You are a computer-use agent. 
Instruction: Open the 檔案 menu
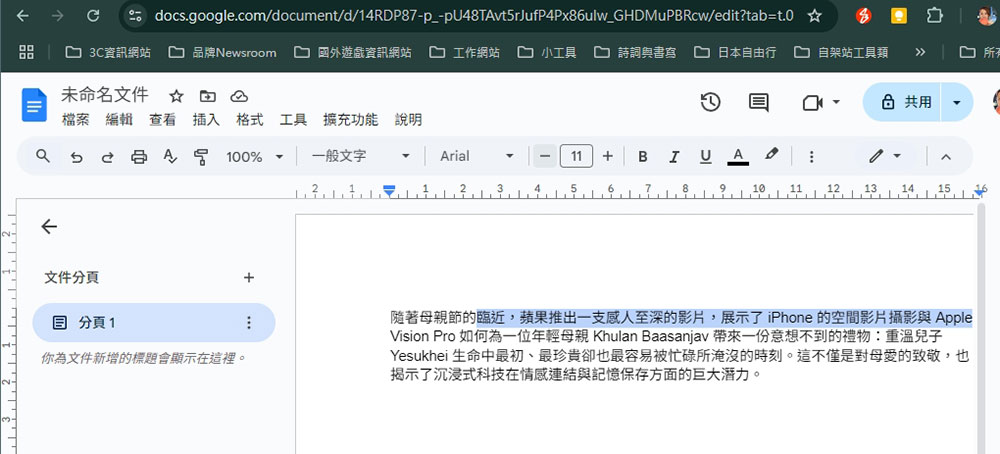[75, 120]
